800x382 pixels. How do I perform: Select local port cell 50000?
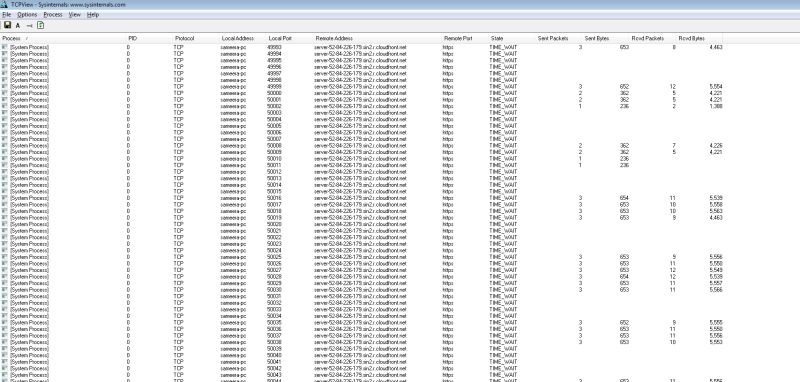pos(274,93)
